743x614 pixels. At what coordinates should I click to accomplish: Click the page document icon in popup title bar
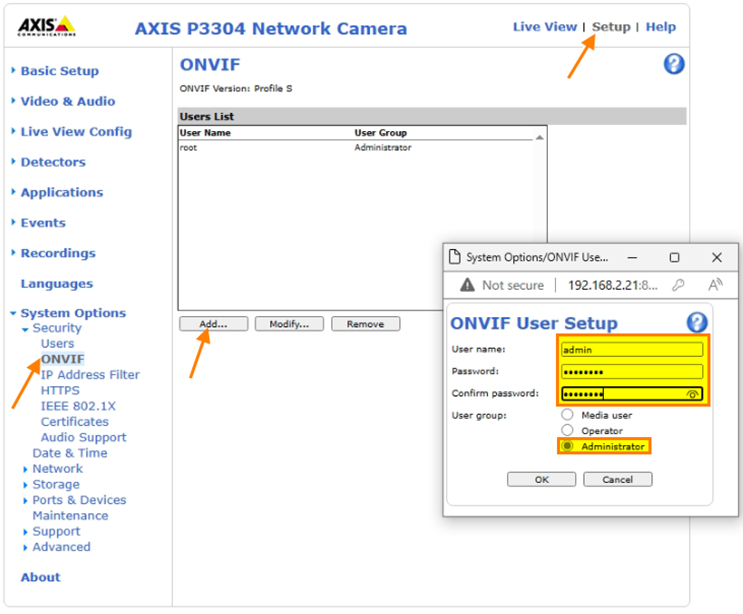454,257
